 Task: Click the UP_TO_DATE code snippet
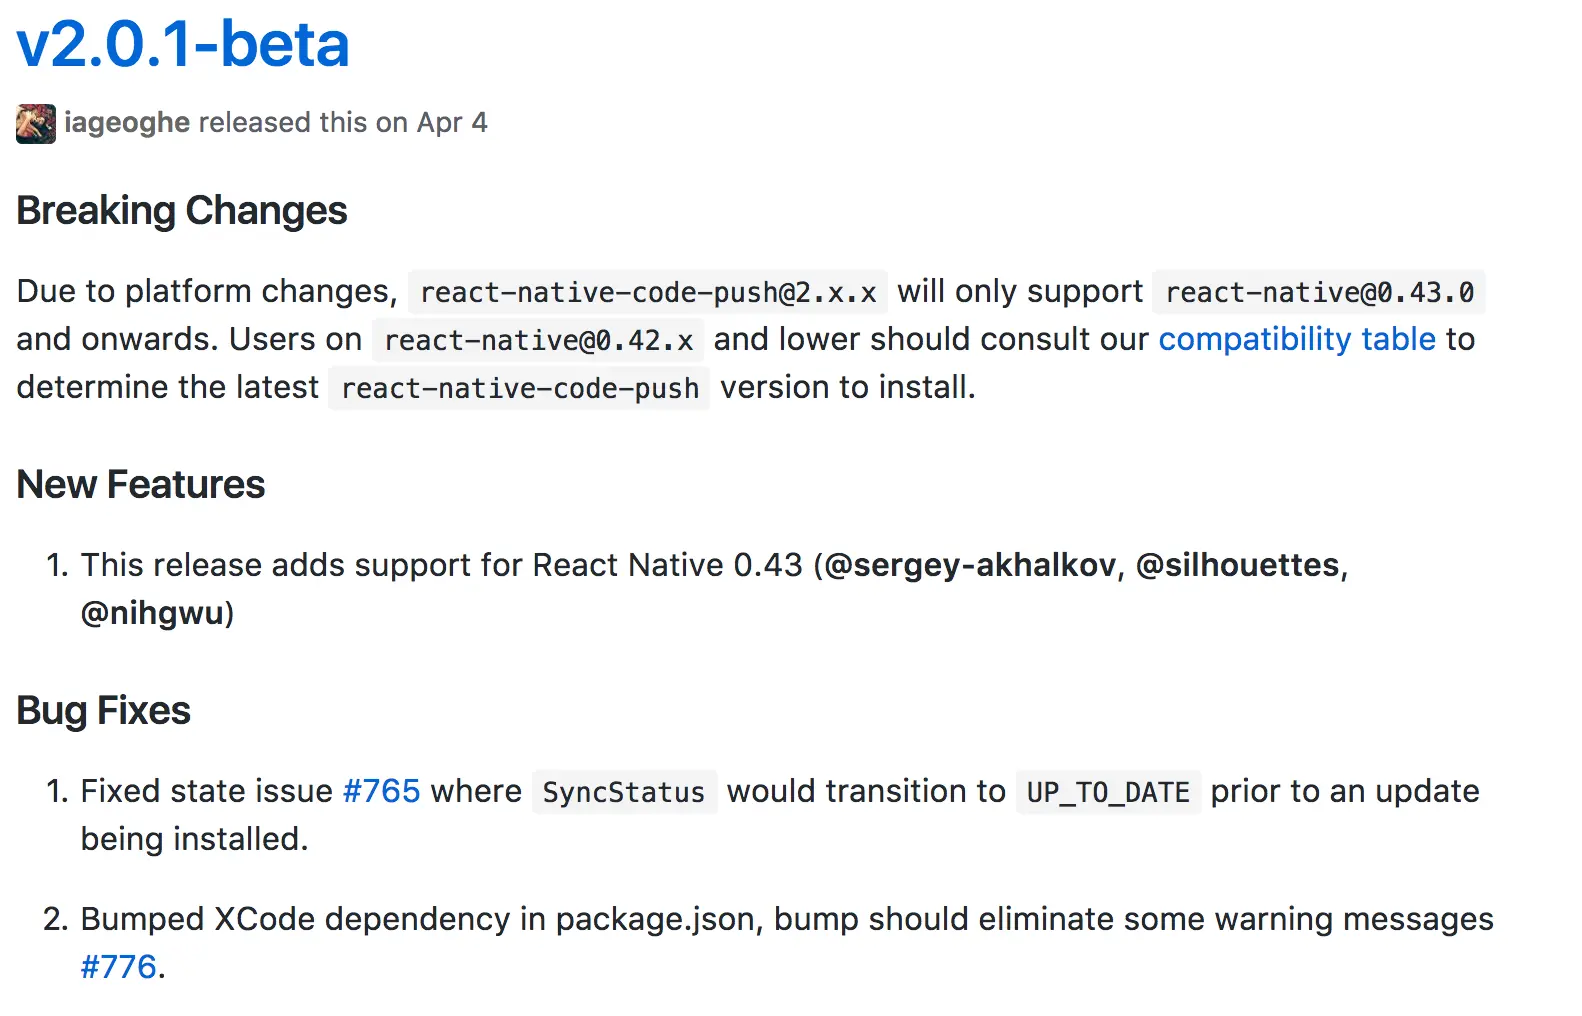tap(1108, 792)
